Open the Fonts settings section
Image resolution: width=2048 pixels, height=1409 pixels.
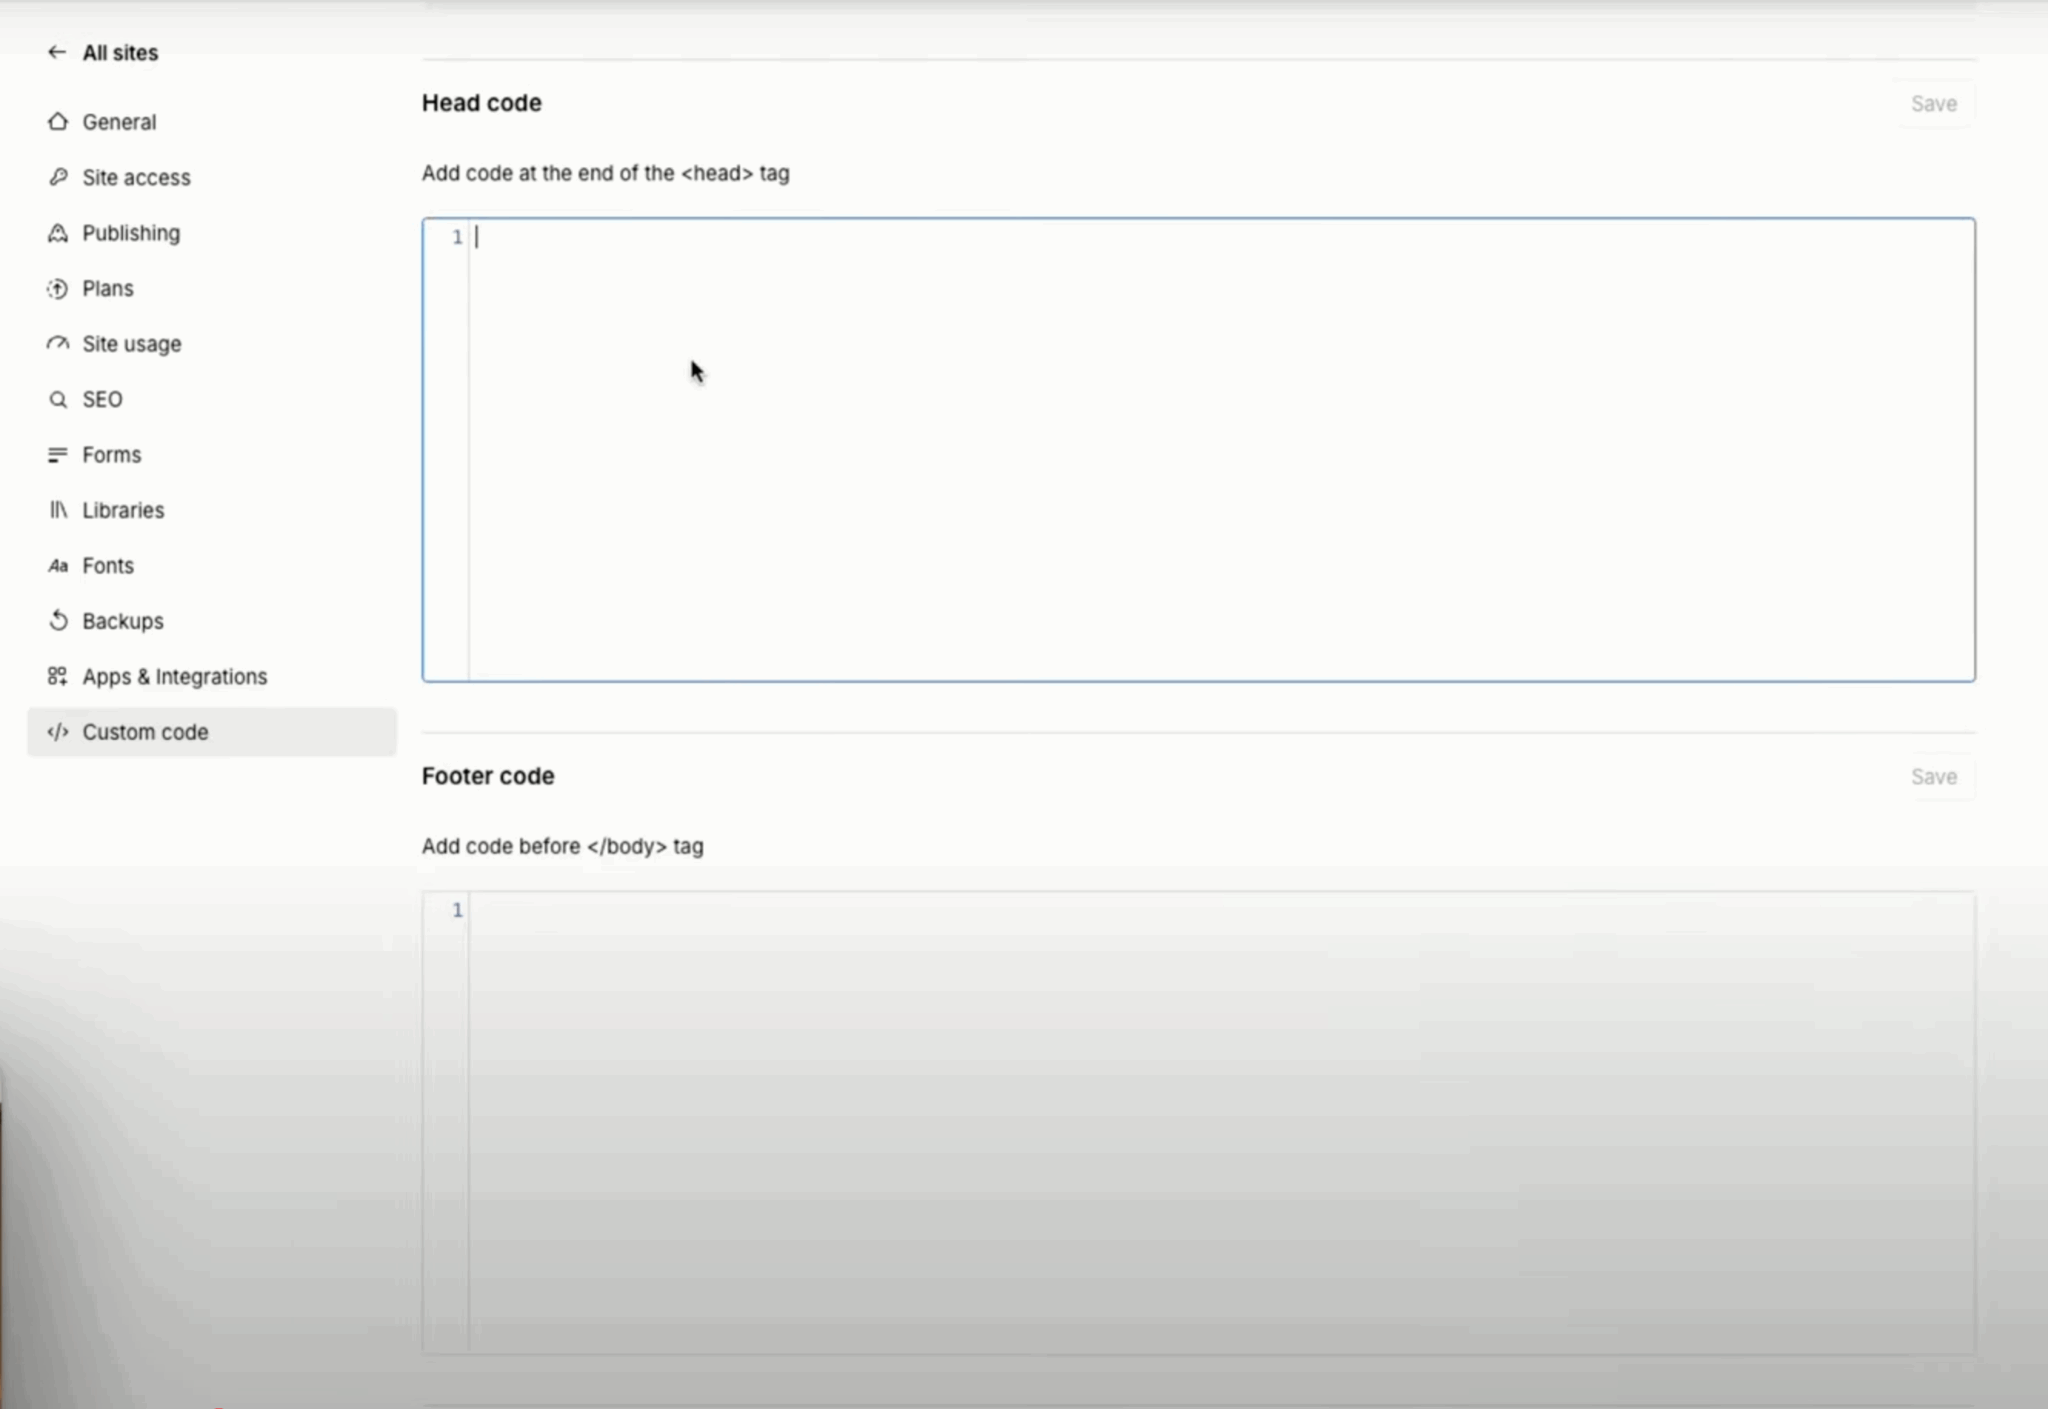pyautogui.click(x=107, y=566)
